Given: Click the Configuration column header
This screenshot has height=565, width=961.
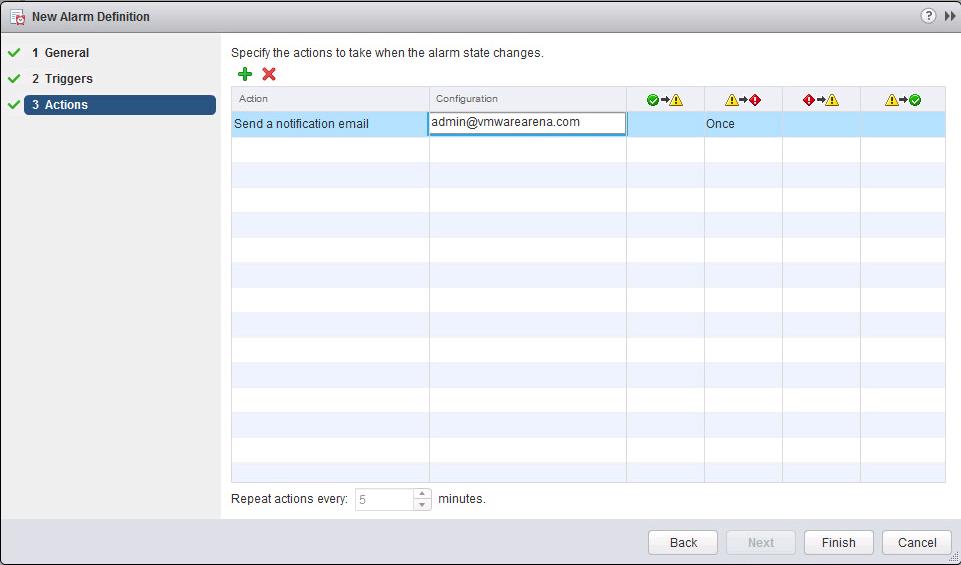Looking at the screenshot, I should coord(527,99).
